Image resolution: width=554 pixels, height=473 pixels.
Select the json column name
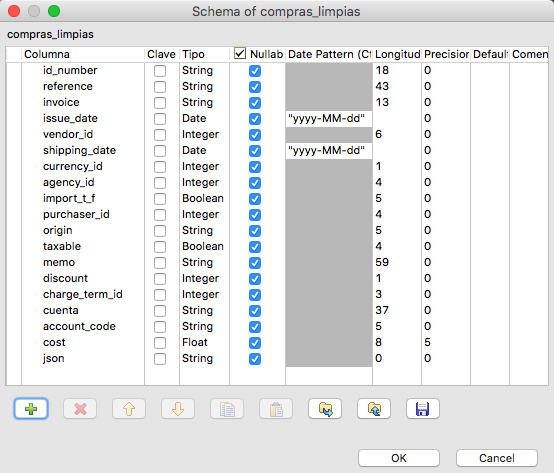tap(53, 359)
